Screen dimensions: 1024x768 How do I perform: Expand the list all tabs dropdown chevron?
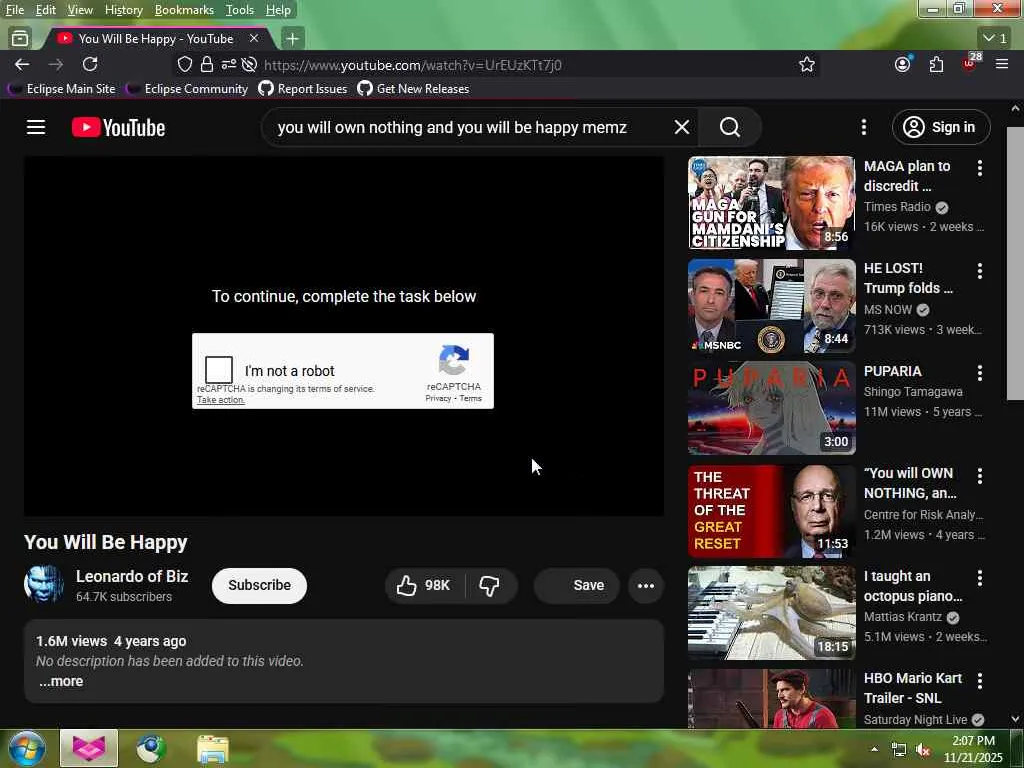tap(996, 38)
